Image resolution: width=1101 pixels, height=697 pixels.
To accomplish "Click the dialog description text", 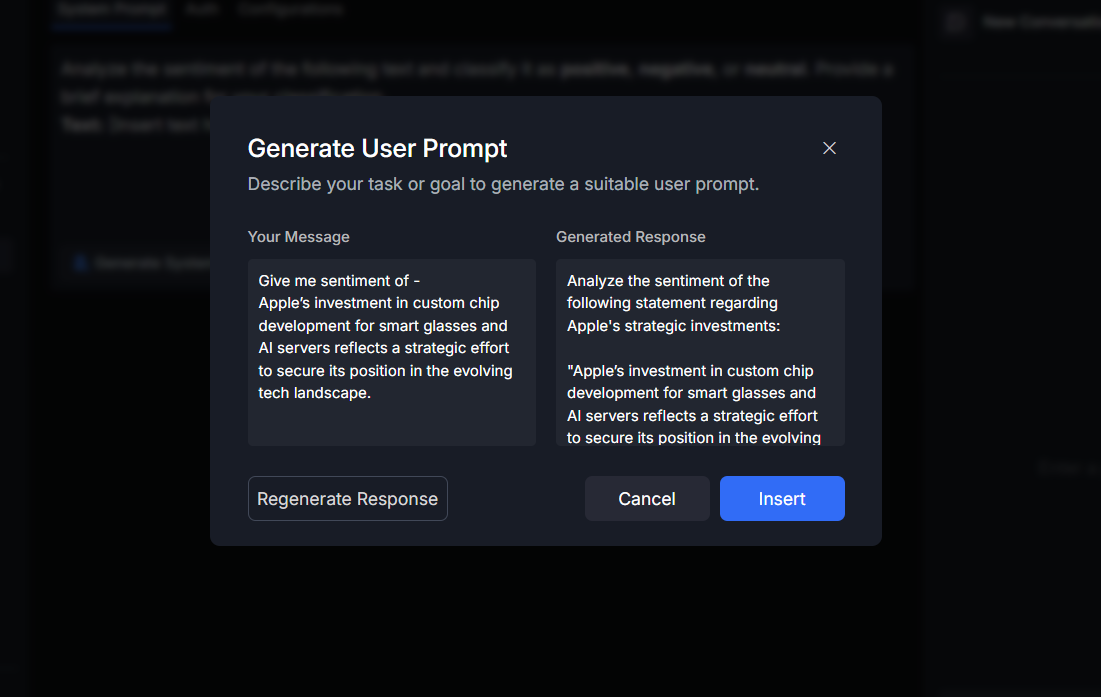I will point(503,185).
